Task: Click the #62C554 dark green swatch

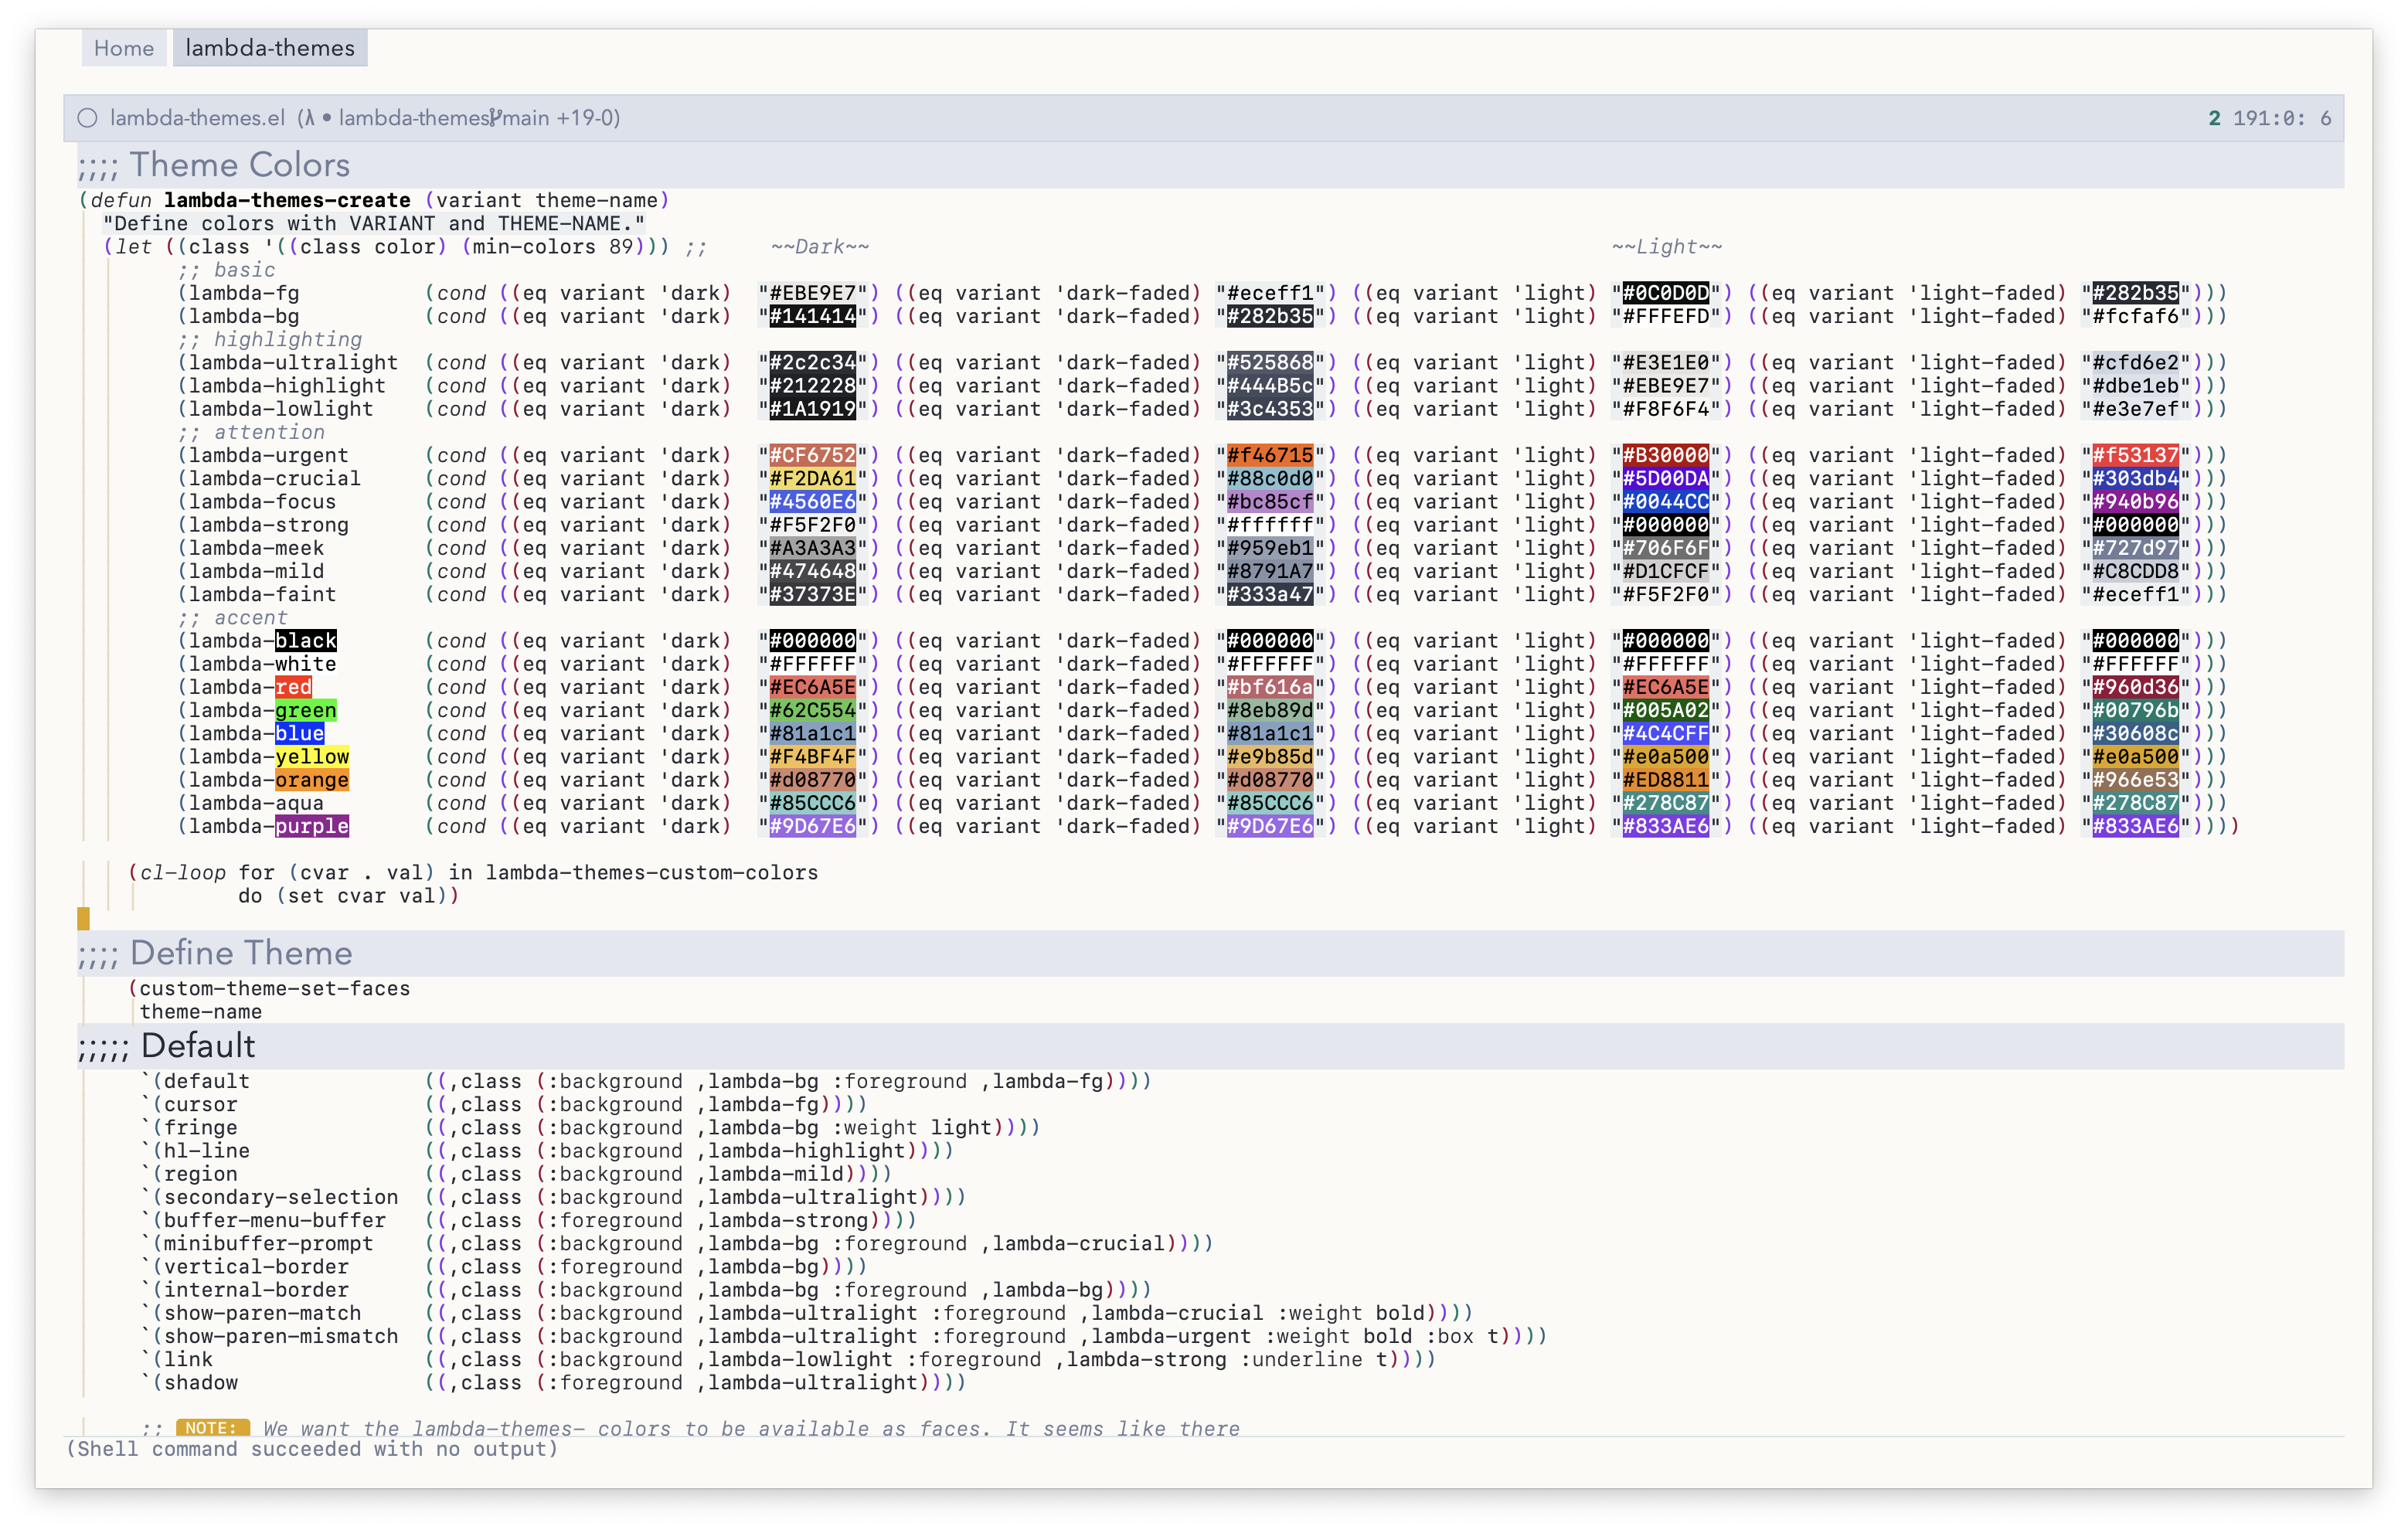Action: point(812,710)
